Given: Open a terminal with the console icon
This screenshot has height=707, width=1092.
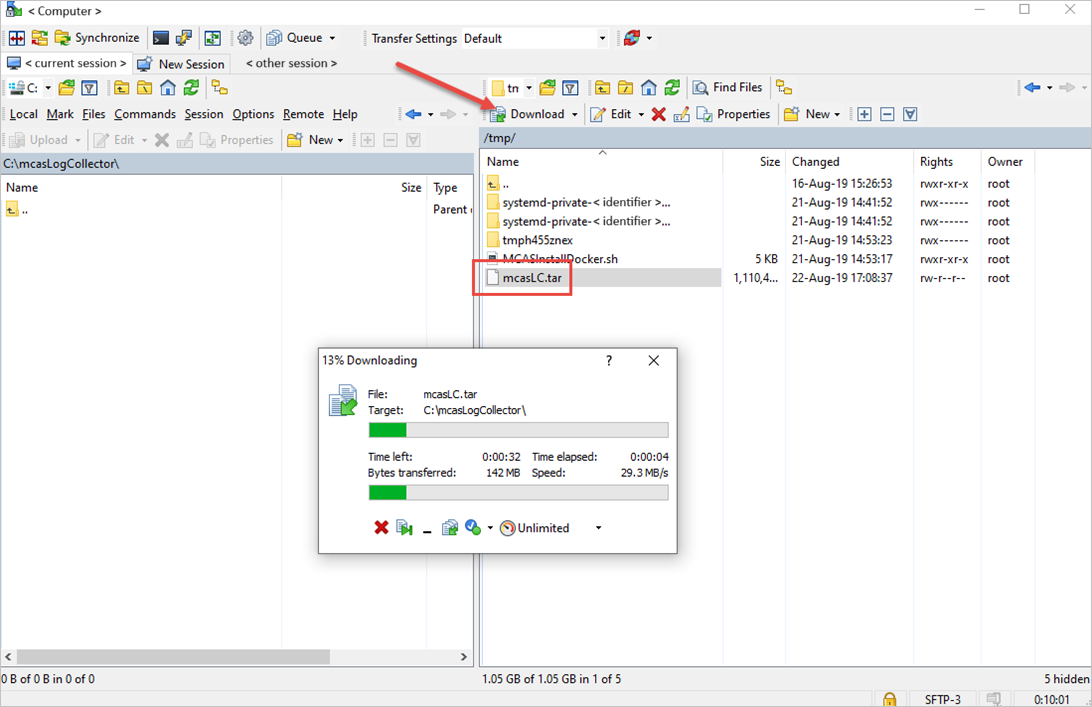Looking at the screenshot, I should coord(161,37).
